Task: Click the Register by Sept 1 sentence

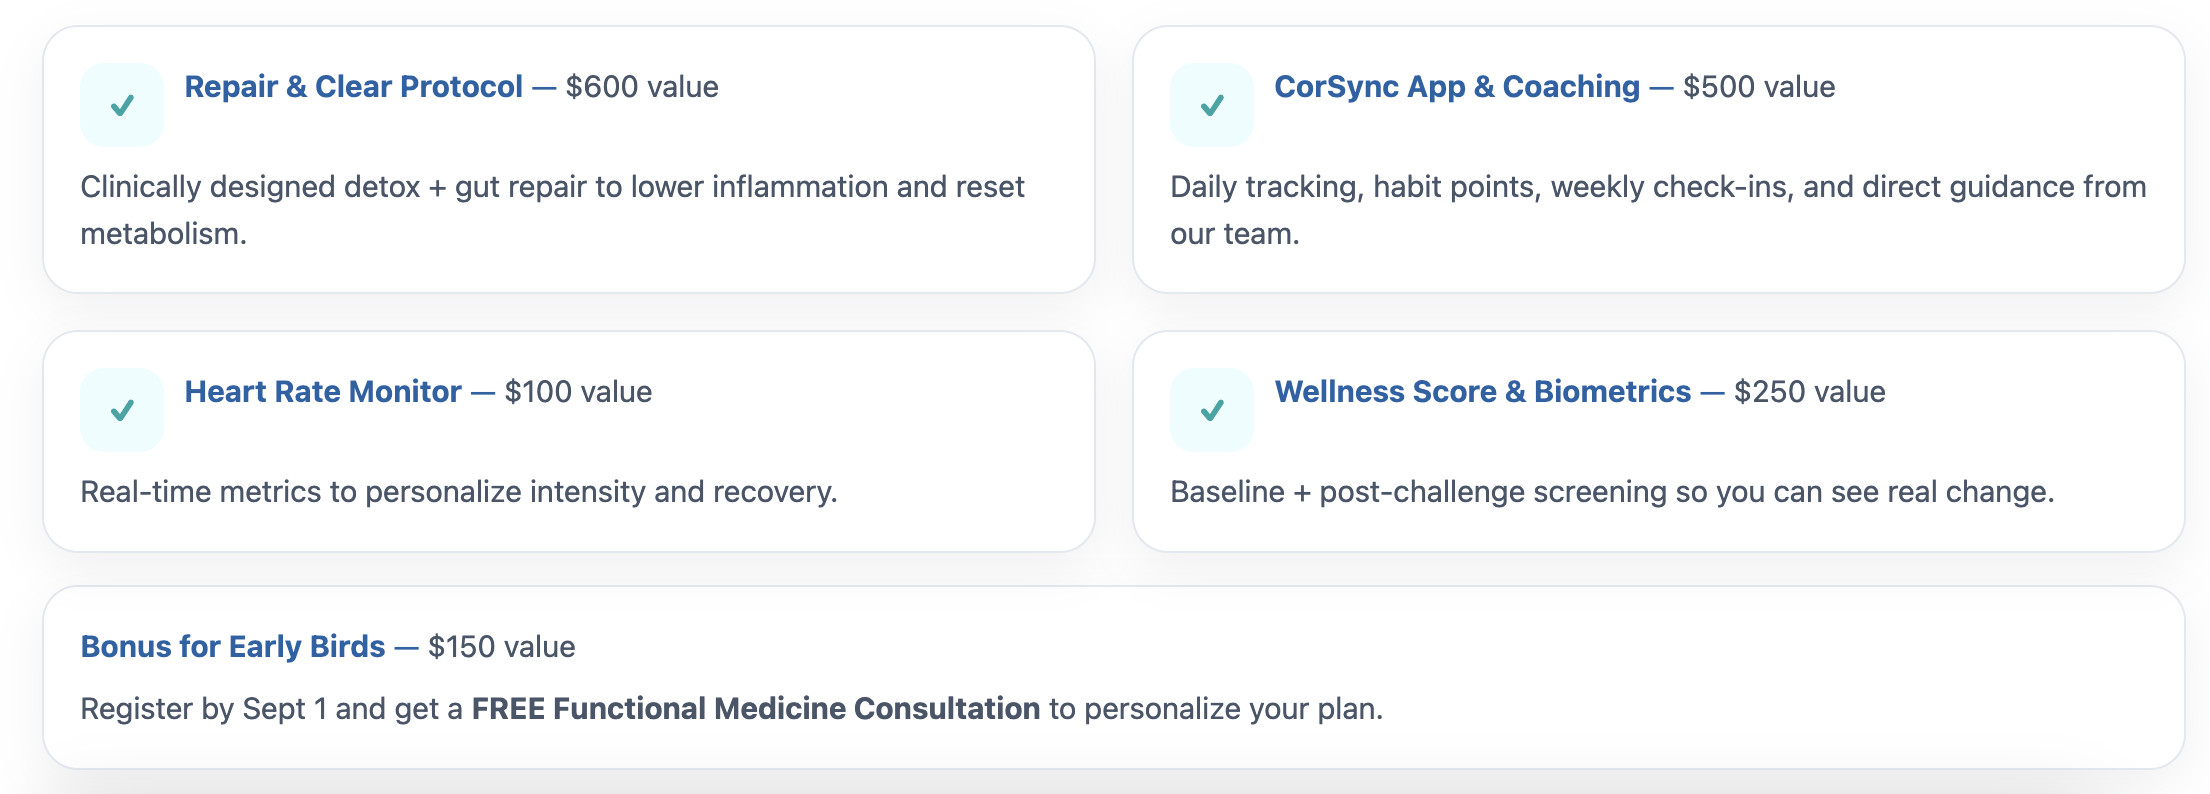Action: point(732,709)
